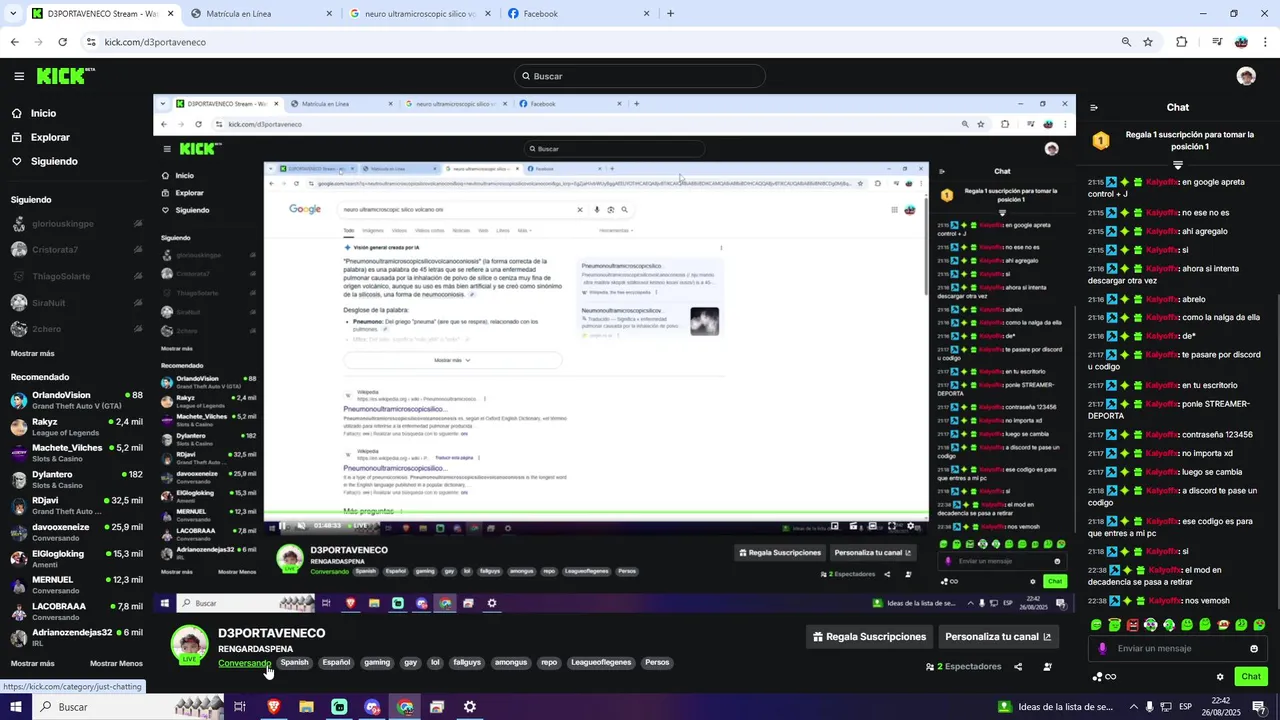Click the D3PORTAVENECO live avatar thumbnail
1280x720 pixels.
coord(189,646)
